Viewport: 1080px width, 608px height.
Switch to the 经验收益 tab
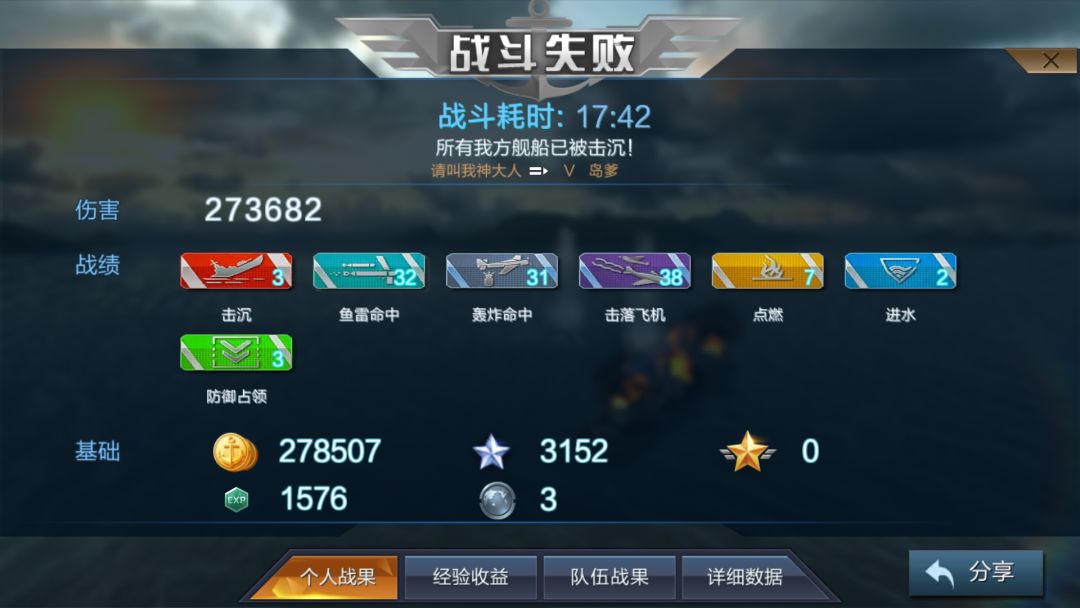click(470, 577)
